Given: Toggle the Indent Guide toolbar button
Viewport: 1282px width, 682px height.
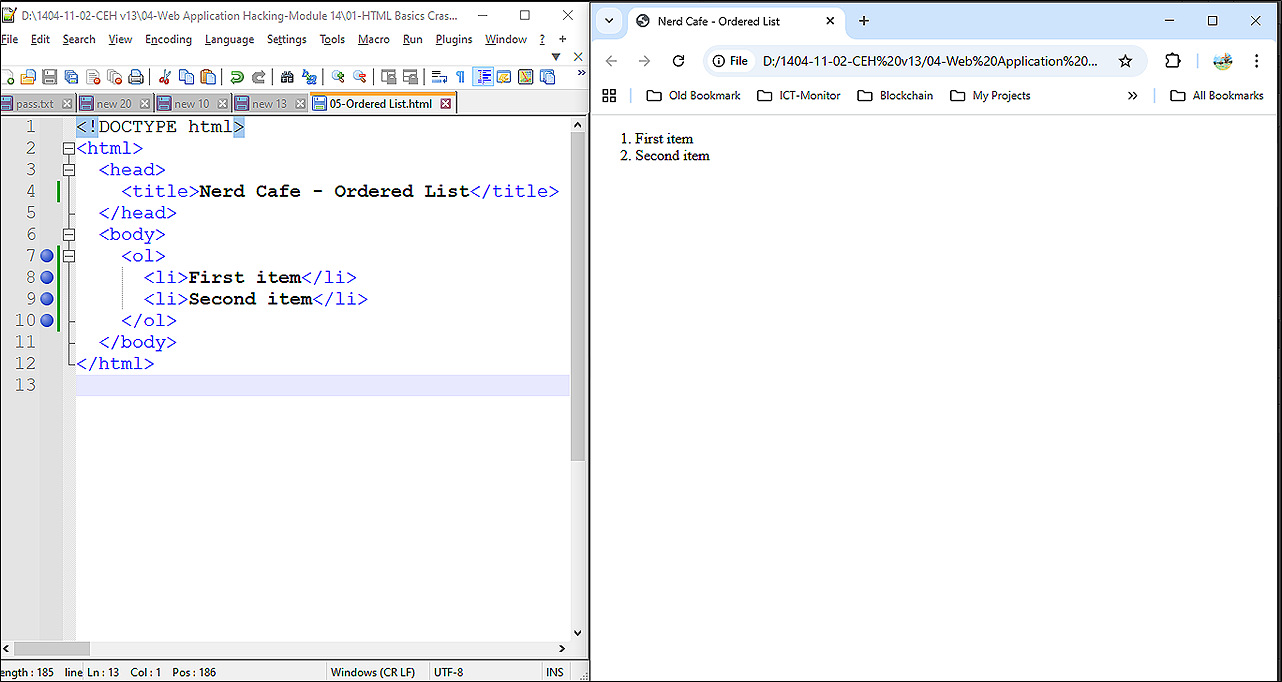Looking at the screenshot, I should coord(482,77).
